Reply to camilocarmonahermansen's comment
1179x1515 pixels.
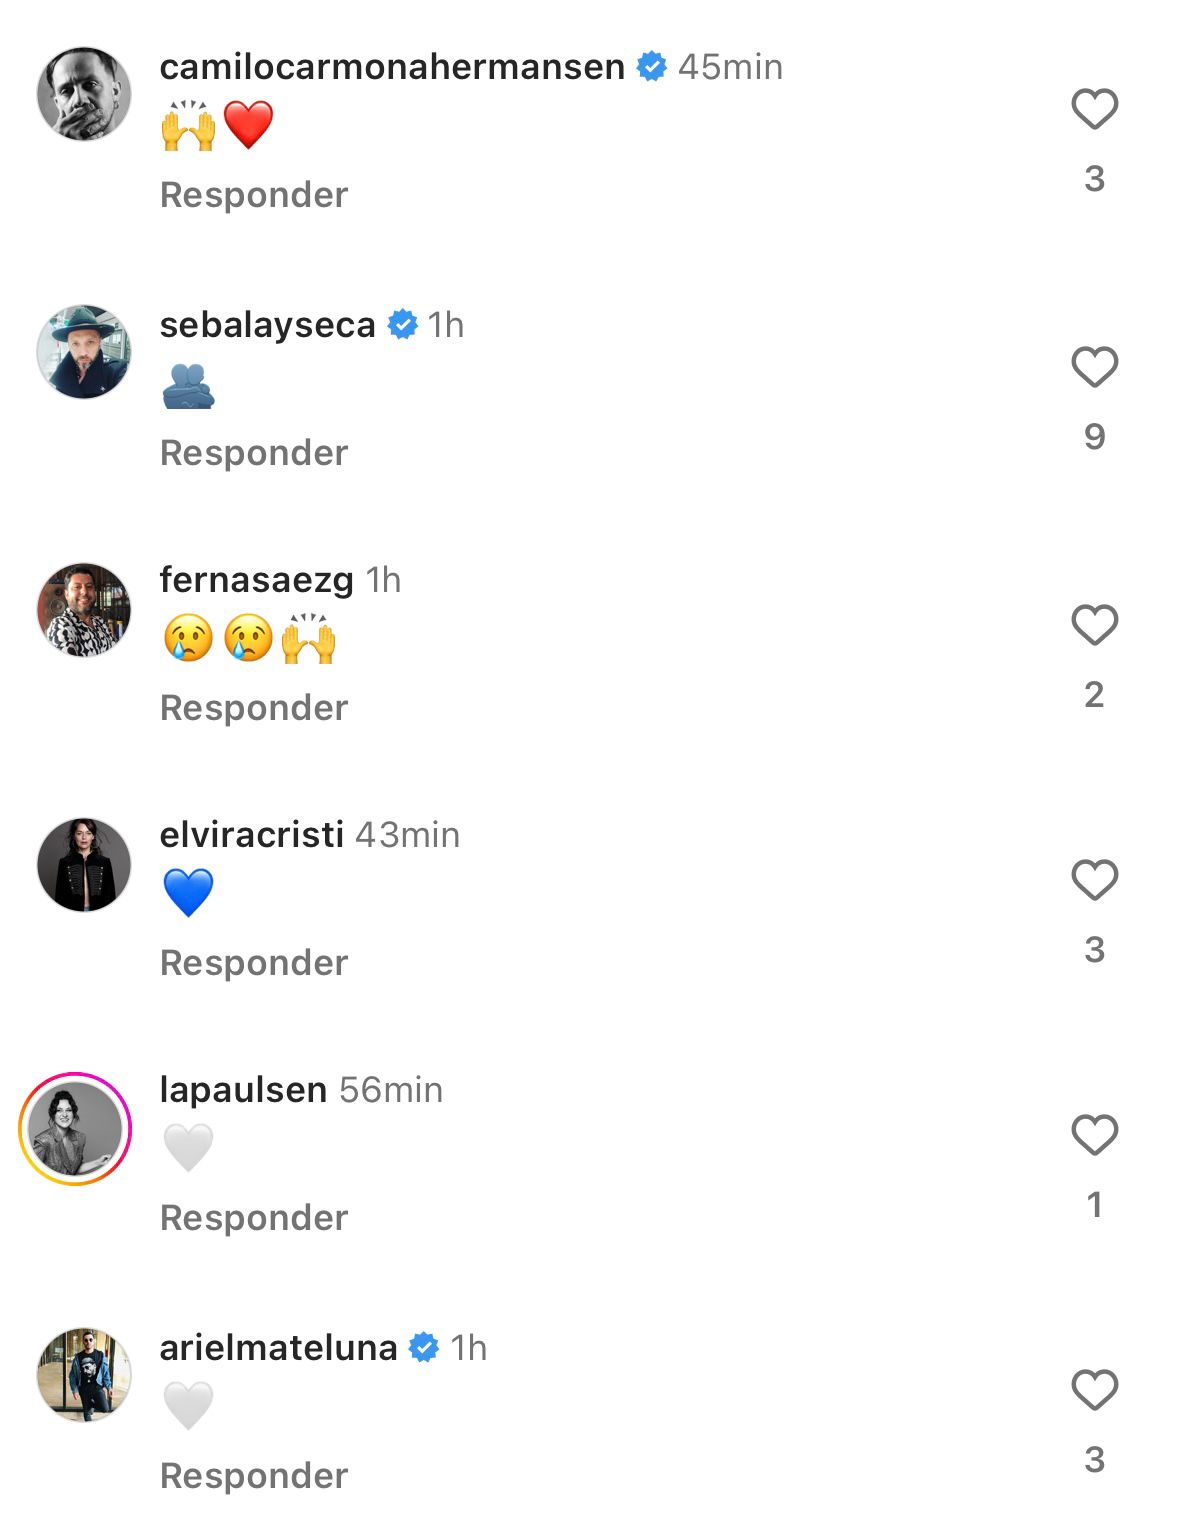click(254, 195)
